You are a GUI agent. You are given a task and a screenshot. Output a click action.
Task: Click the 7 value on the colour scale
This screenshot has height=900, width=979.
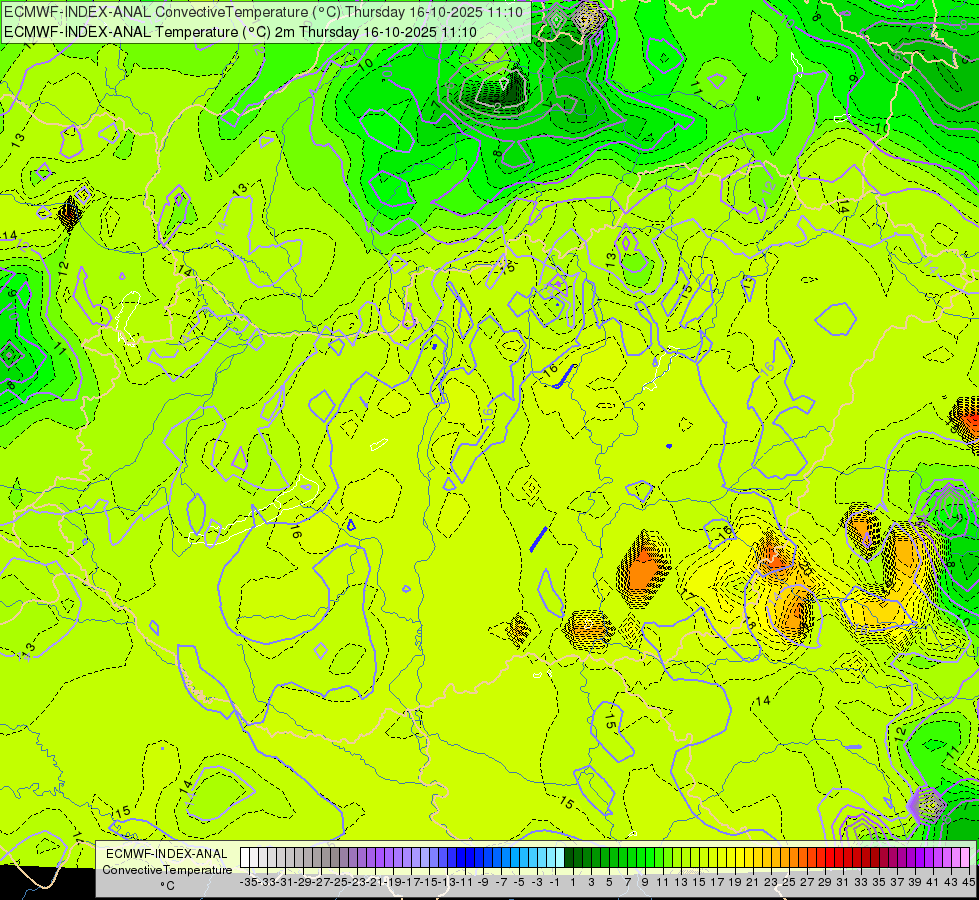(x=627, y=882)
